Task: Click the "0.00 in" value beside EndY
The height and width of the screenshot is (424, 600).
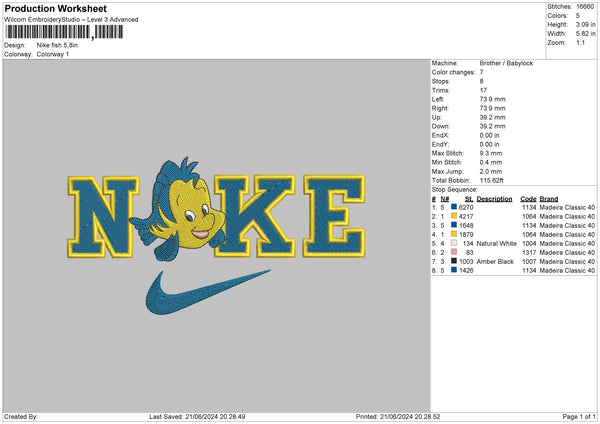Action: coord(489,144)
